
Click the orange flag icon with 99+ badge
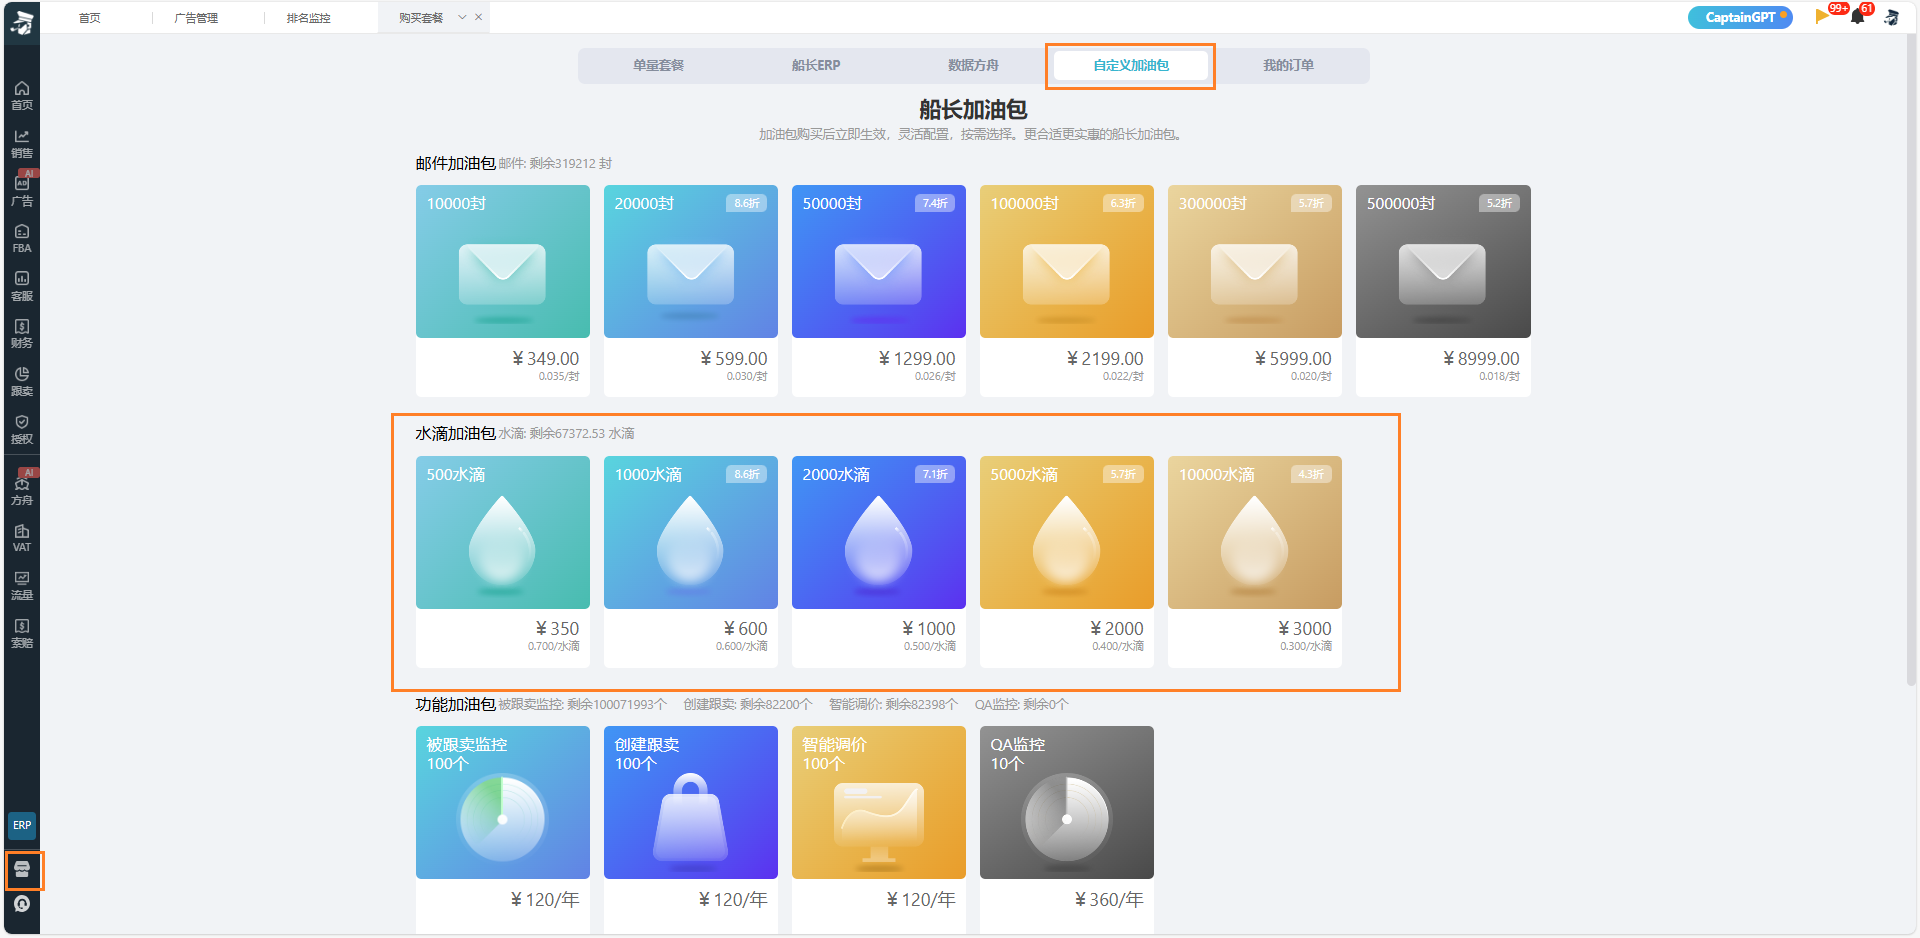point(1822,17)
